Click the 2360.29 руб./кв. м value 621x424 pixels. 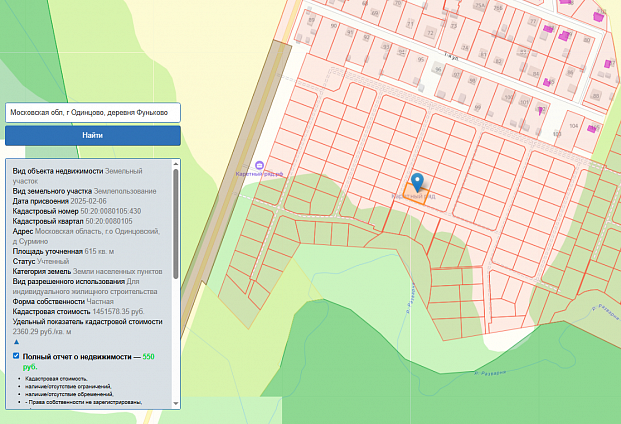[x=42, y=332]
